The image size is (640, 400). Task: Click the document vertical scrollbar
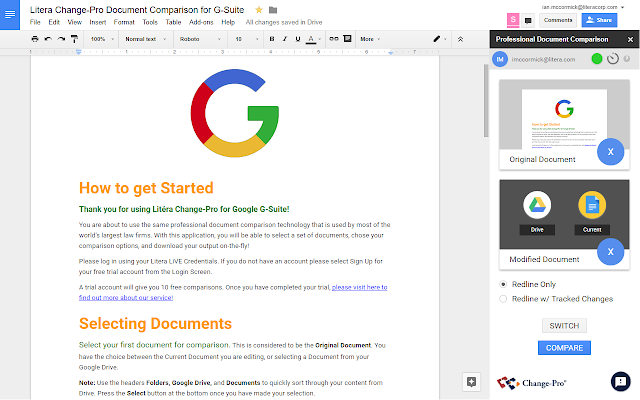486,100
